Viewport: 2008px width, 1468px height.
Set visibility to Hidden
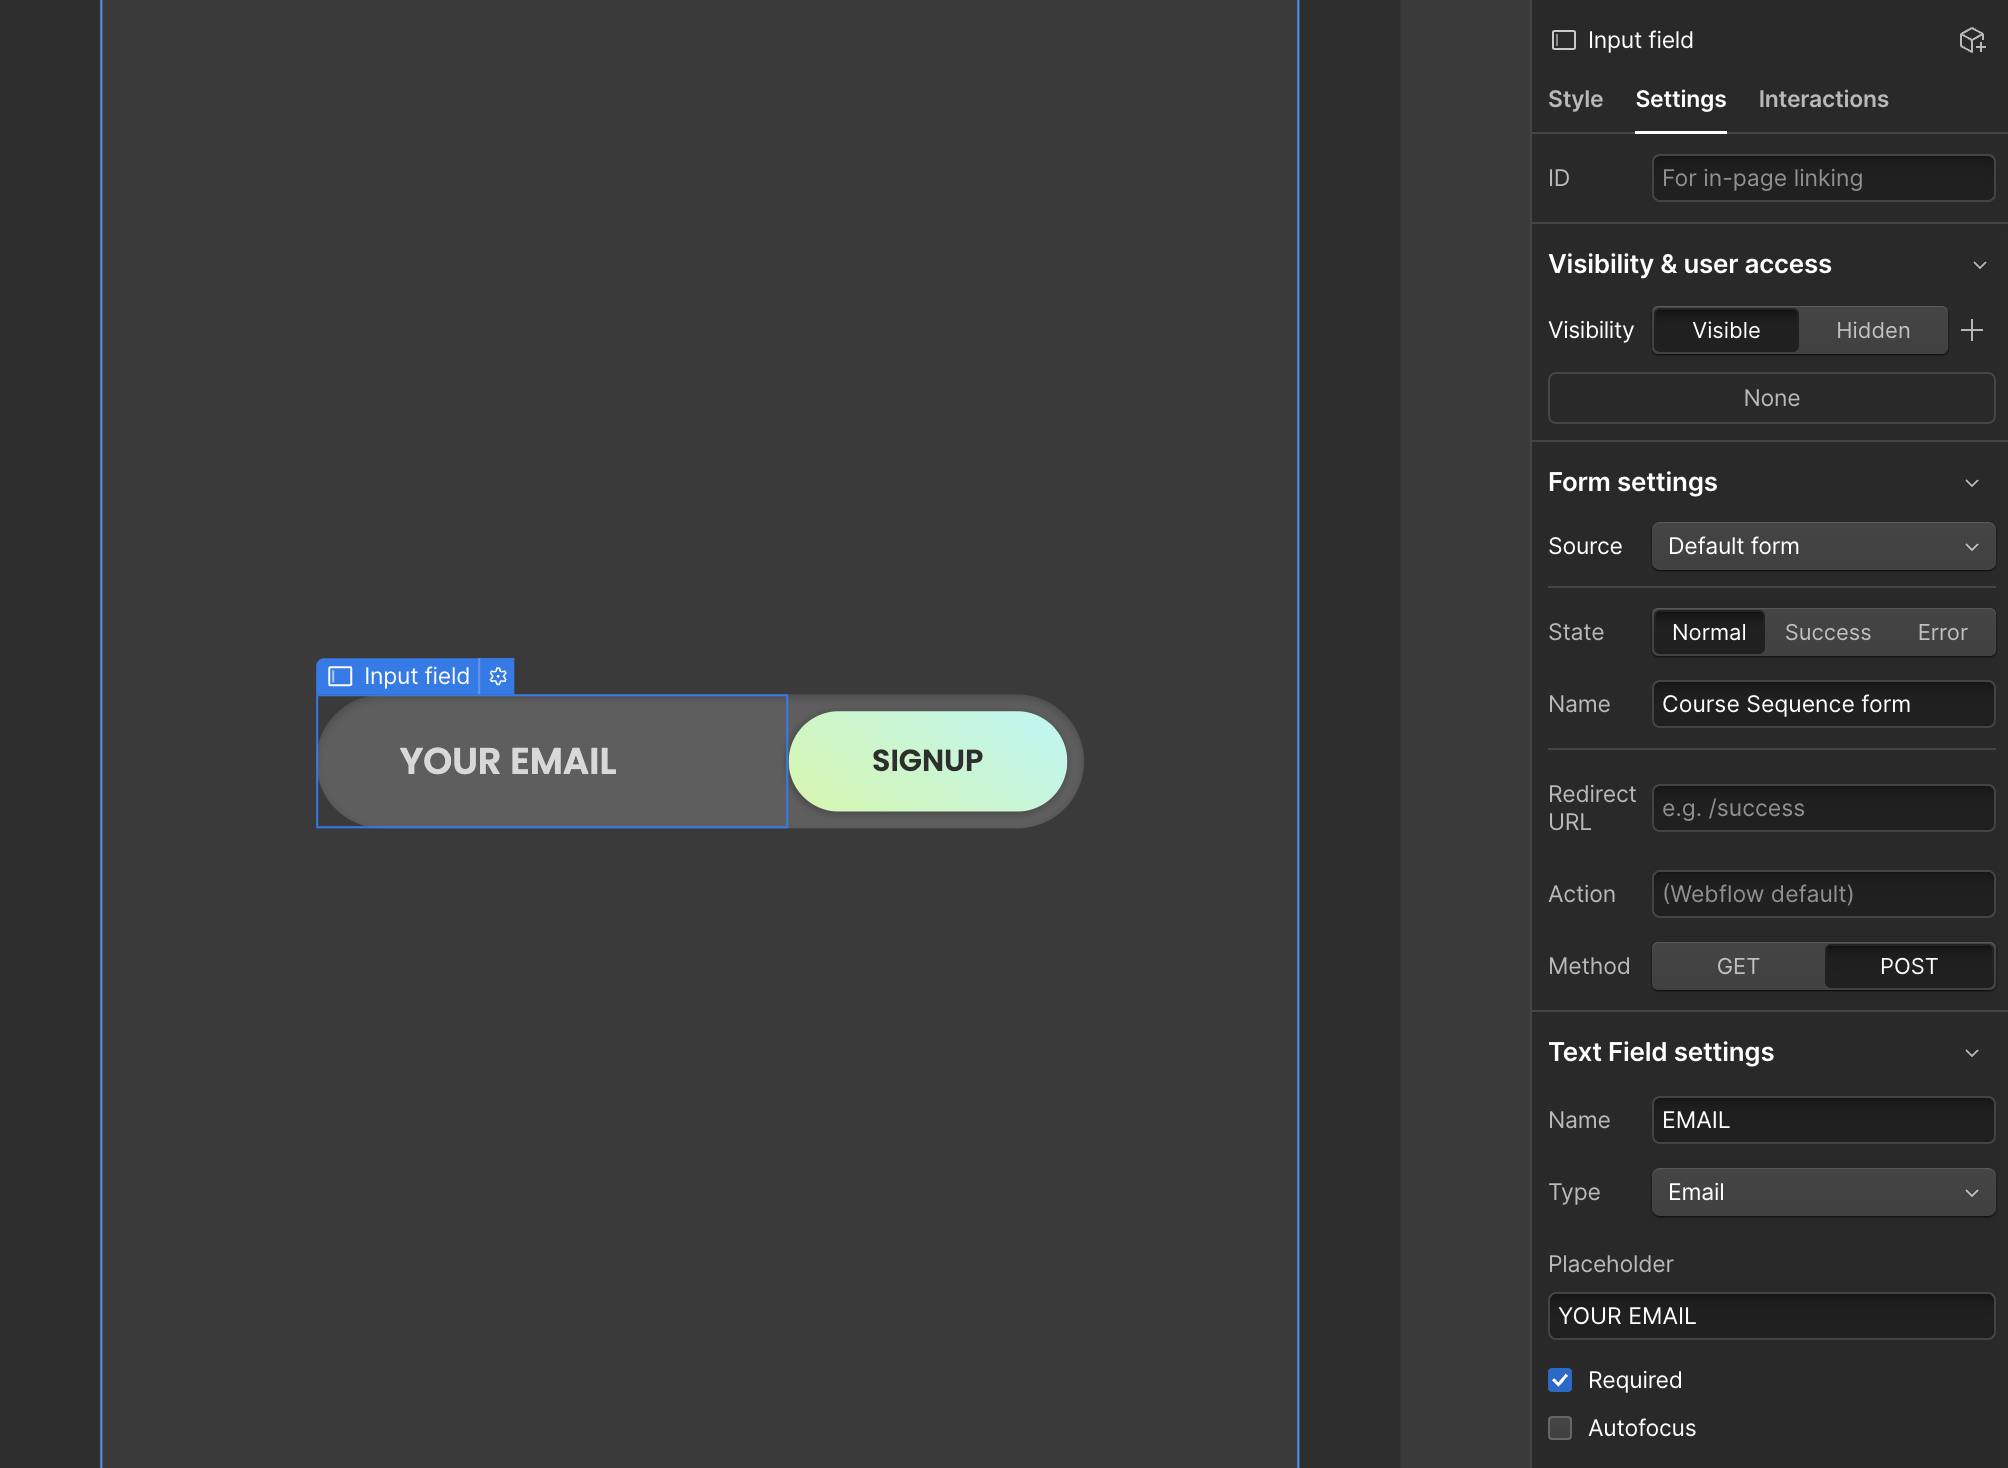pyautogui.click(x=1873, y=330)
